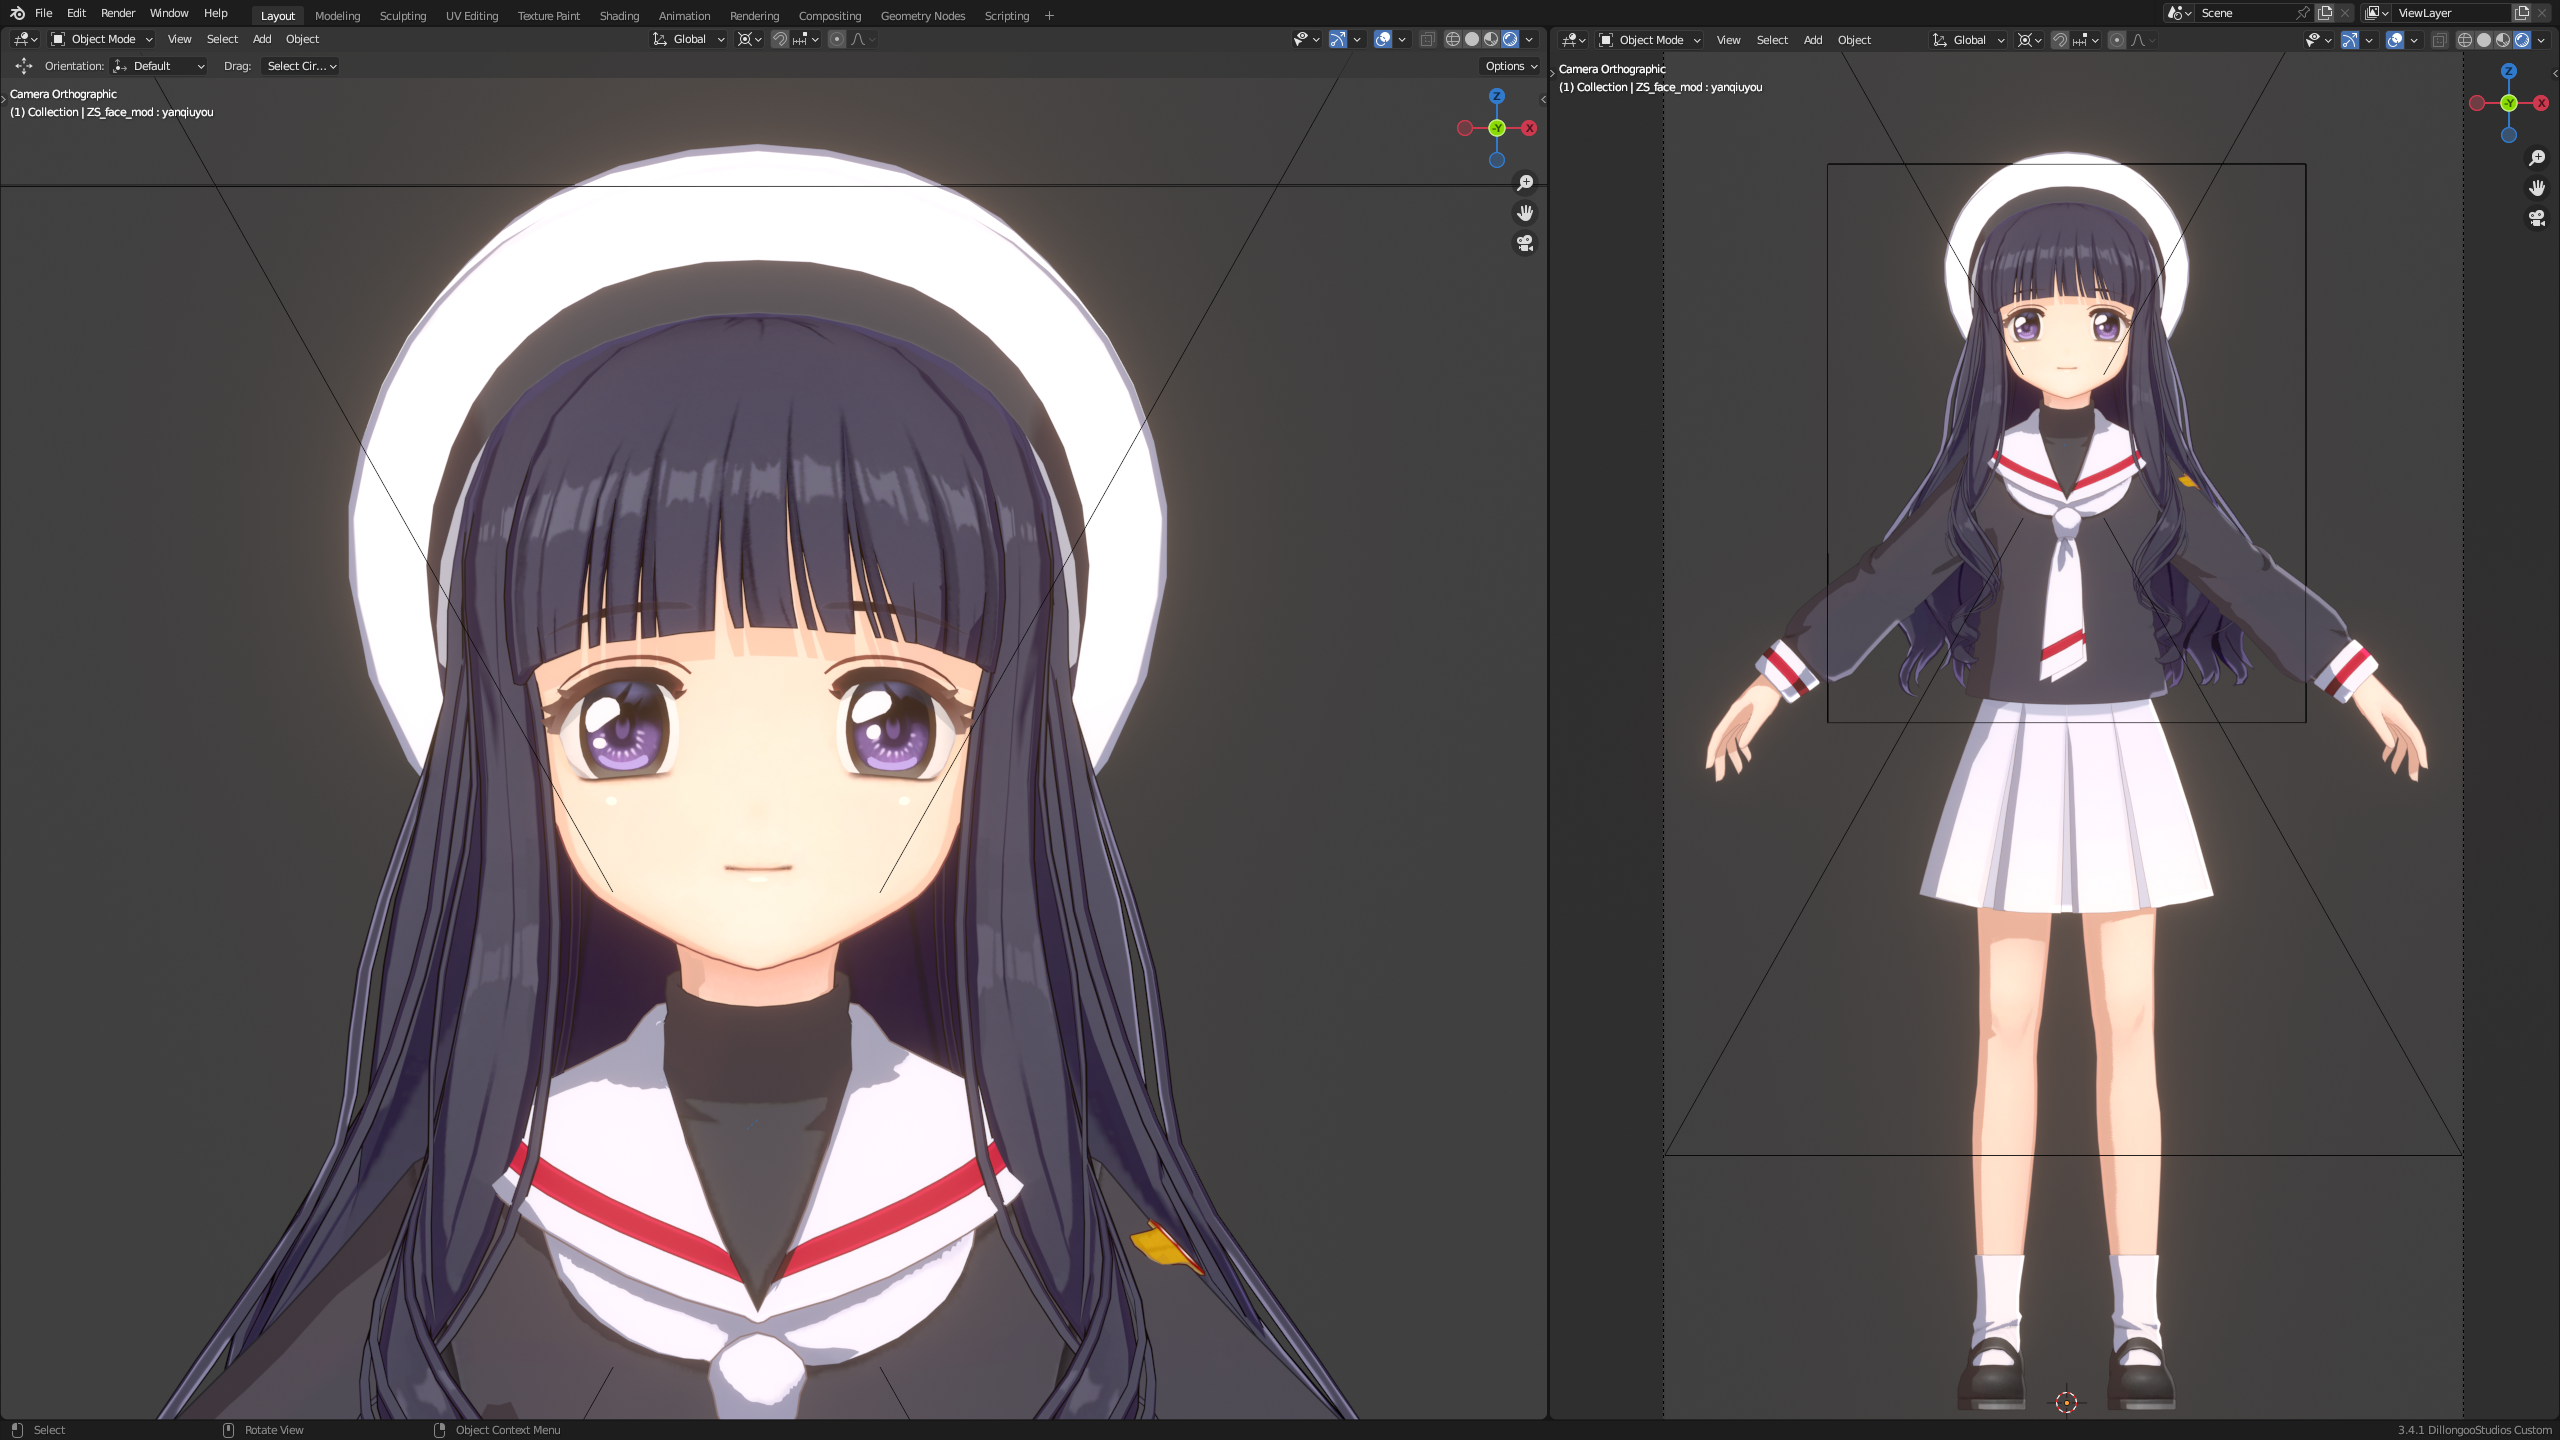Click the Z axis on left gizmo
This screenshot has width=2560, height=1440.
coord(1497,96)
